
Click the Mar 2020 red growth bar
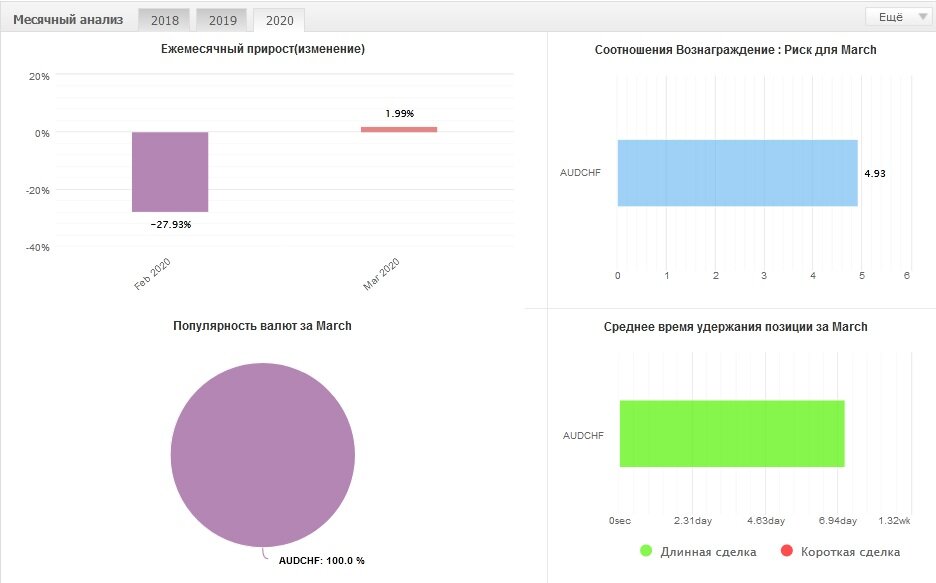point(399,129)
